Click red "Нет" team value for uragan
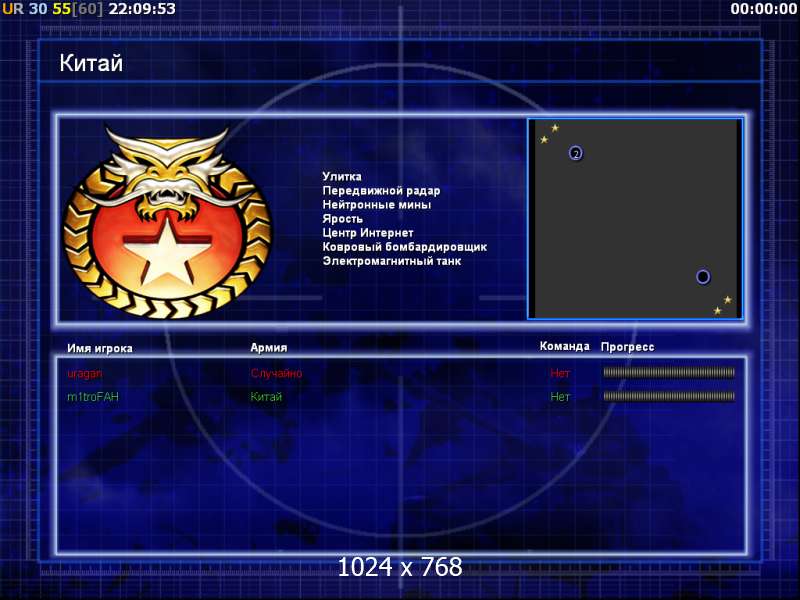 point(560,373)
